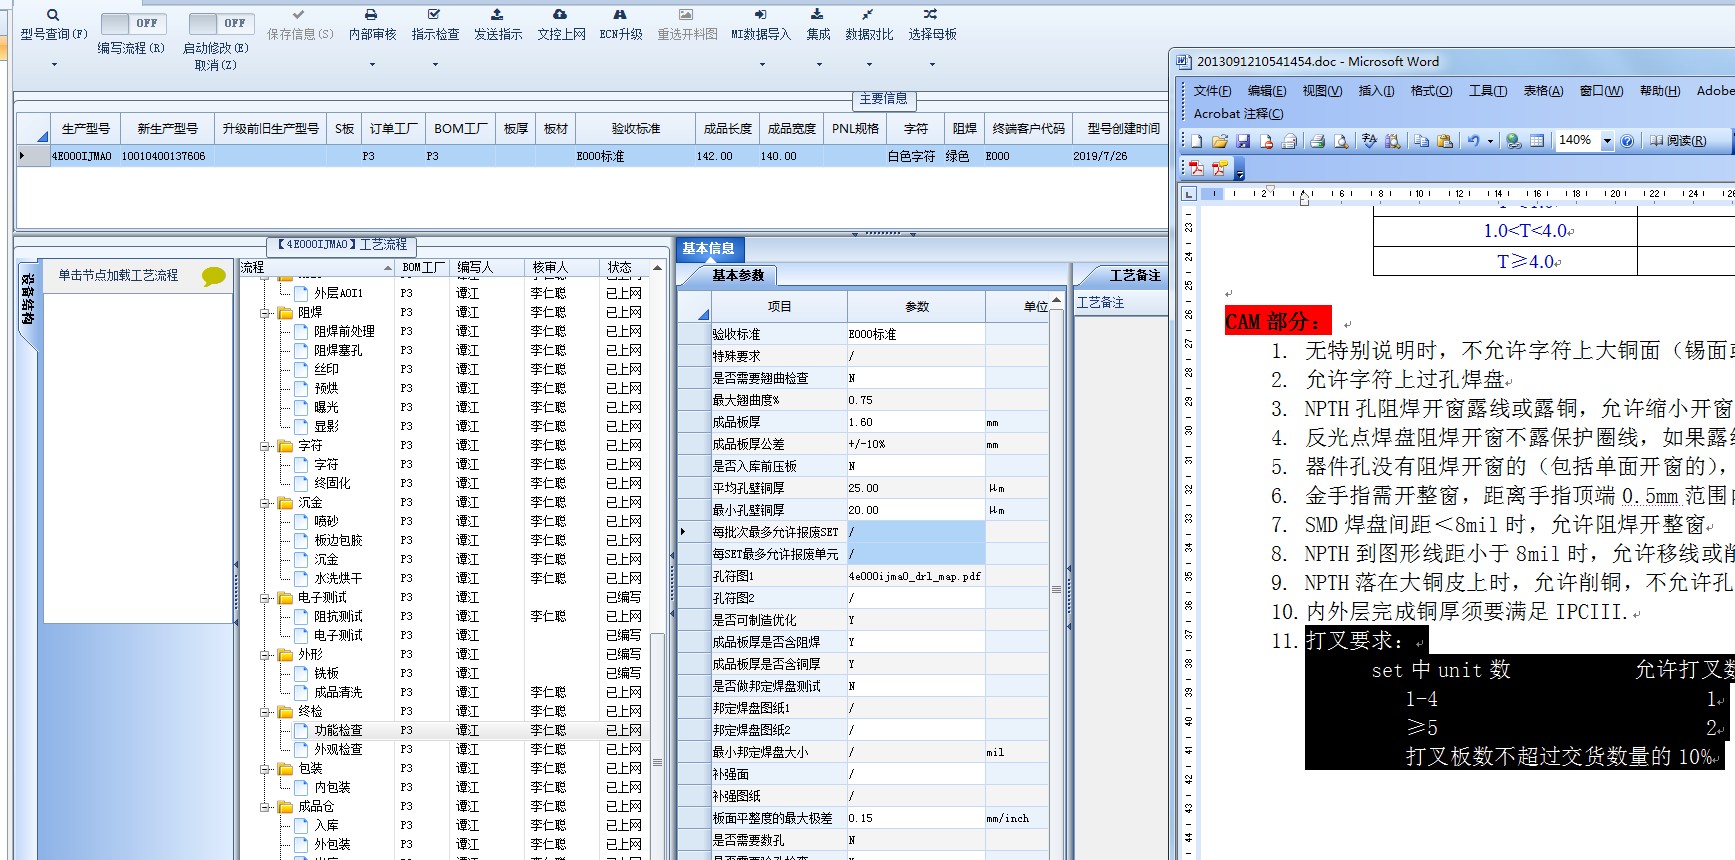Viewport: 1735px width, 860px height.
Task: Click the 文控上网 cloud upload icon
Action: [560, 15]
